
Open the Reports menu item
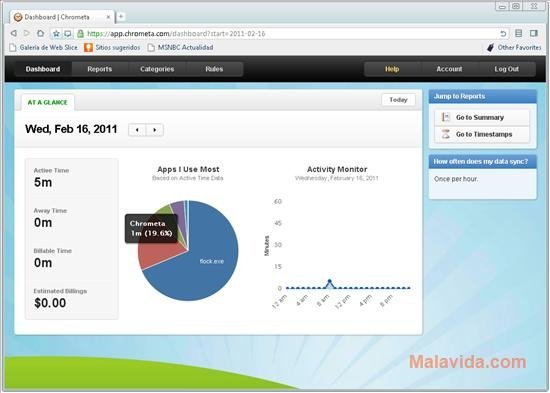click(x=100, y=69)
